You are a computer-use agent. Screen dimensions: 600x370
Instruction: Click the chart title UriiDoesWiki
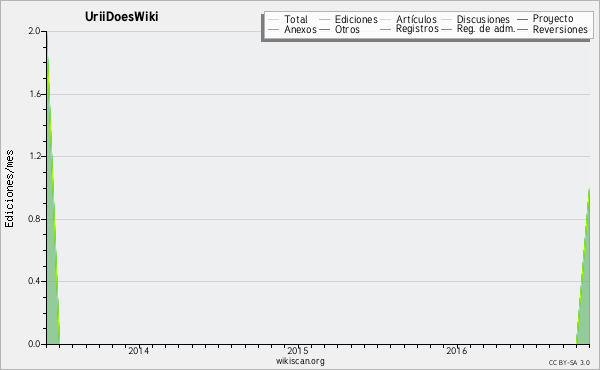[x=121, y=17]
